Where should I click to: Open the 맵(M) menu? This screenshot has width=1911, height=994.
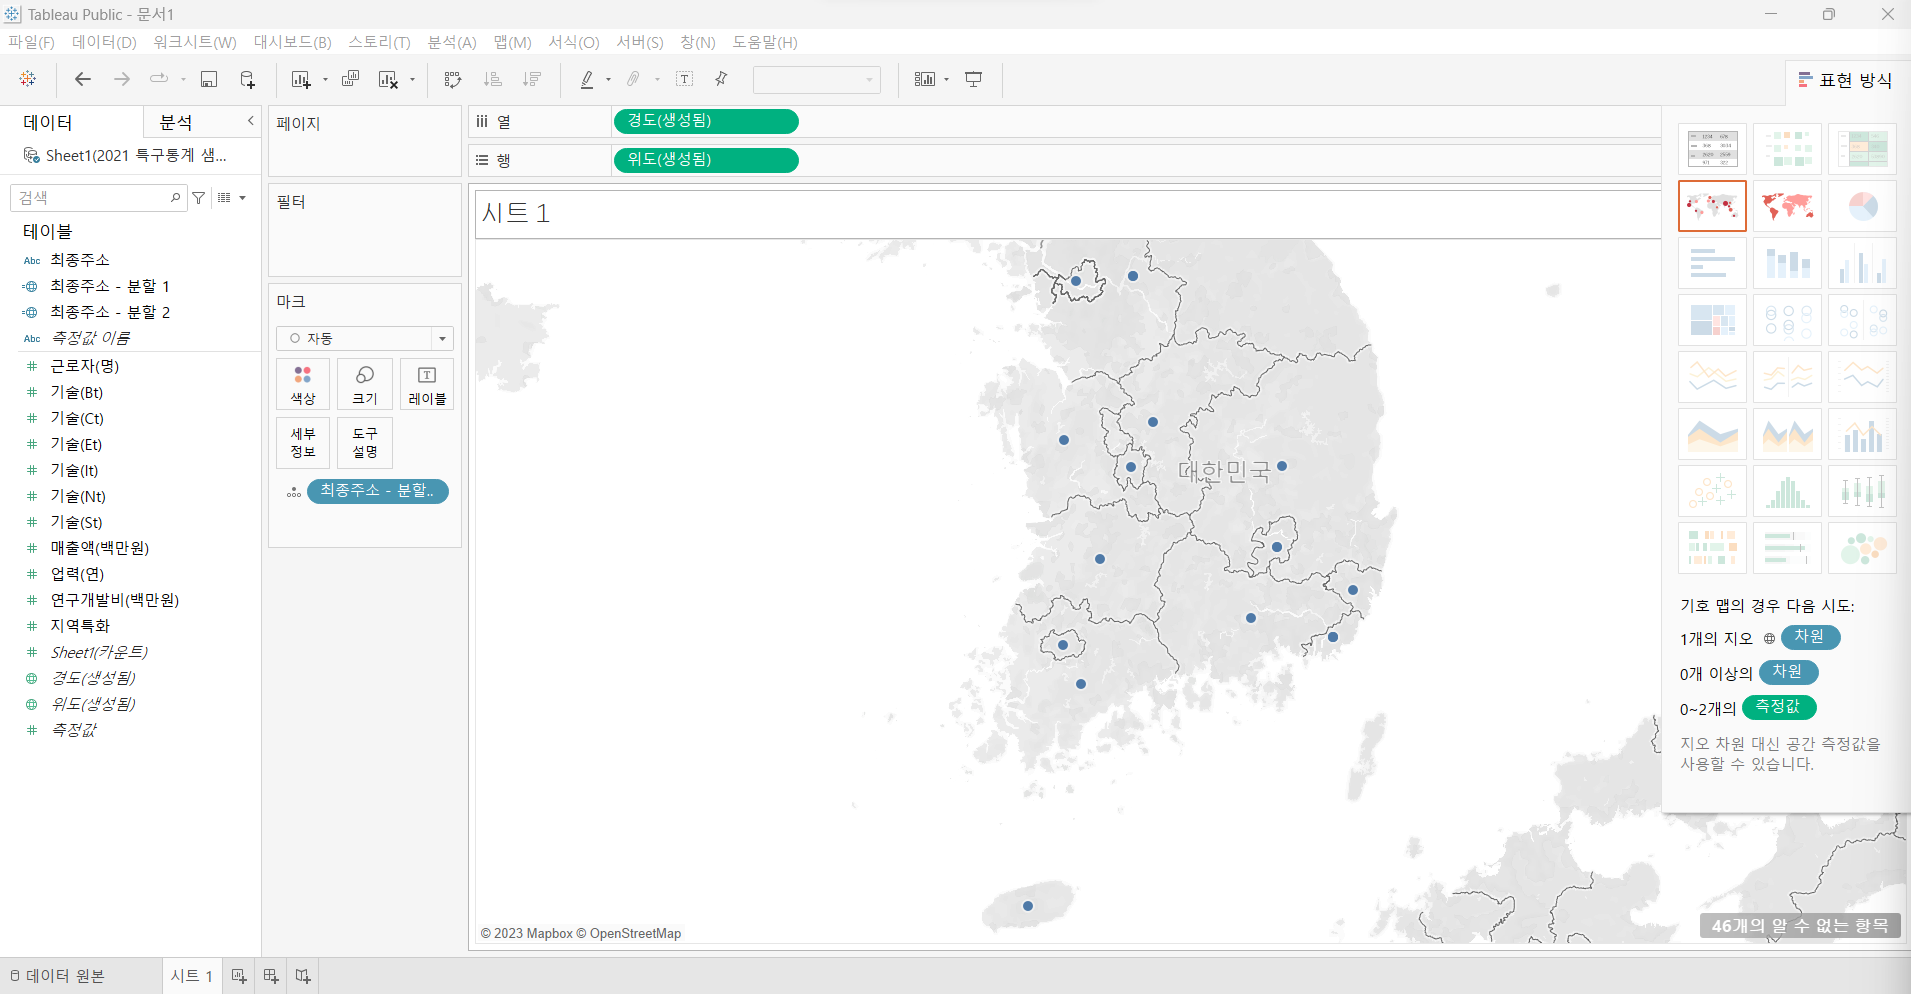coord(512,42)
